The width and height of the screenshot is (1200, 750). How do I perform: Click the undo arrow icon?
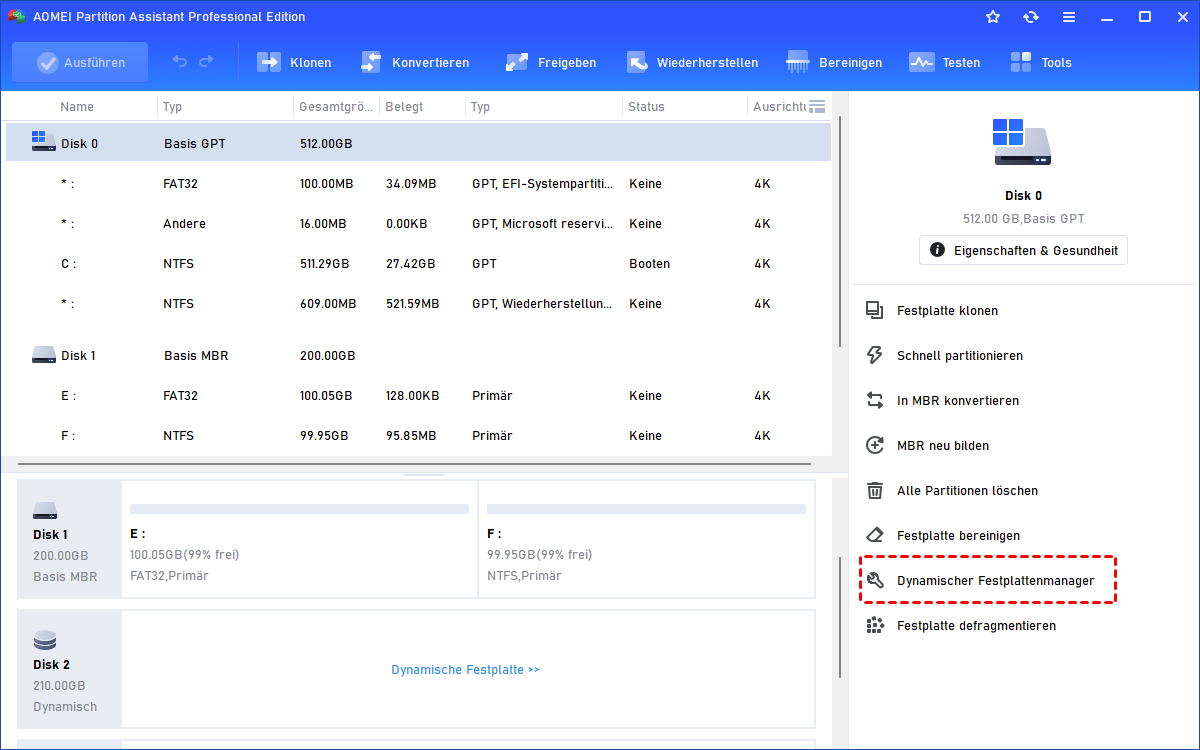click(180, 62)
